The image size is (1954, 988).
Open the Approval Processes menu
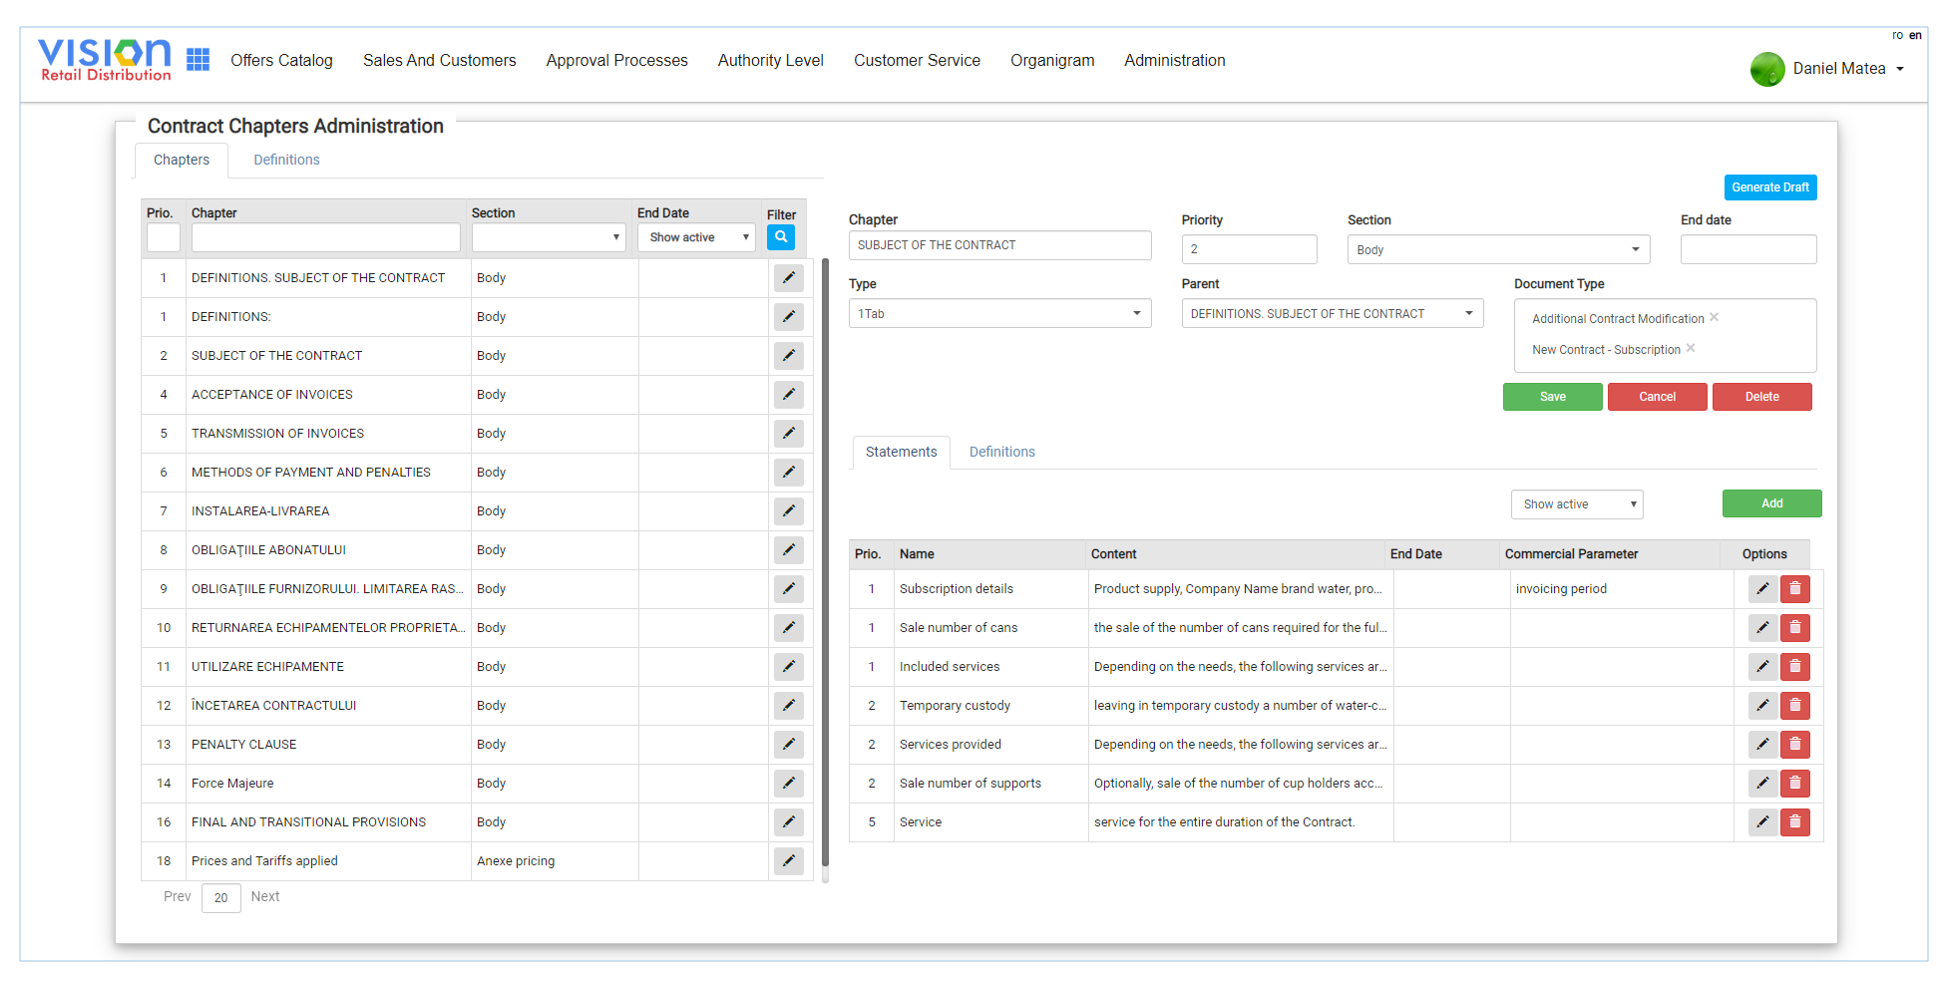point(617,60)
